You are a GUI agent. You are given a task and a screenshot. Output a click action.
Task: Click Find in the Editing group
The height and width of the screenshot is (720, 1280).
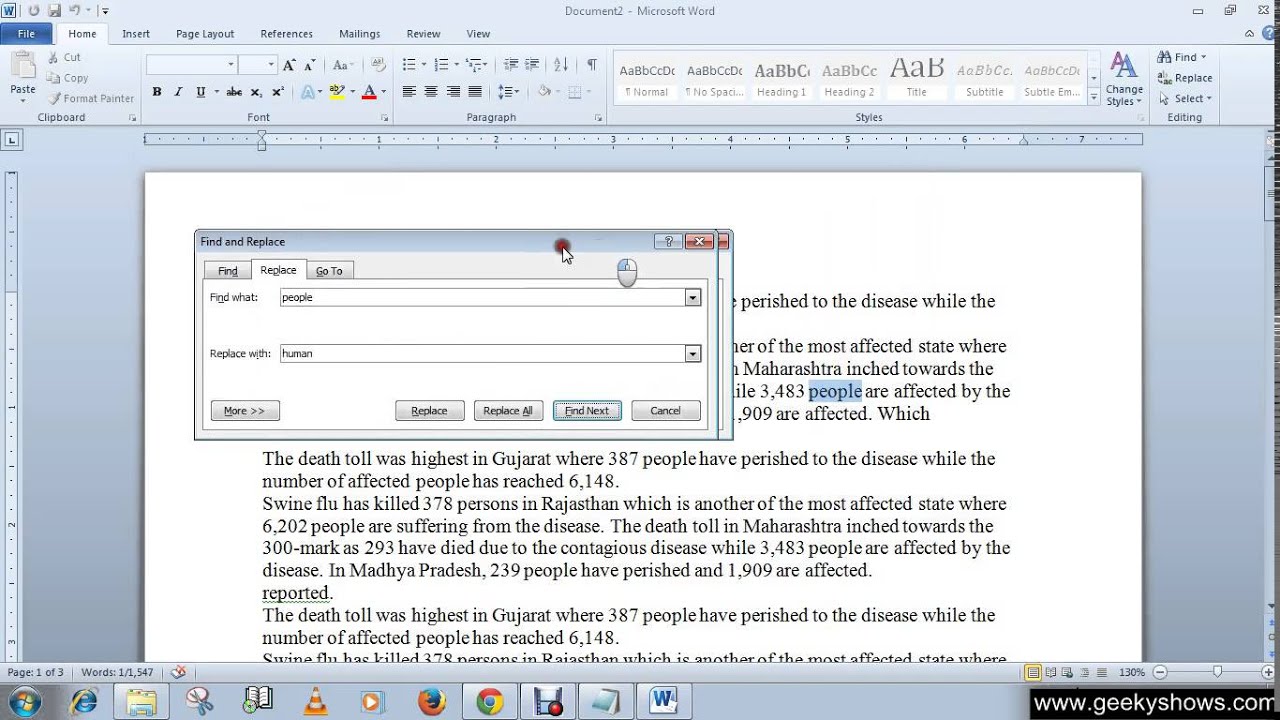[x=1181, y=57]
